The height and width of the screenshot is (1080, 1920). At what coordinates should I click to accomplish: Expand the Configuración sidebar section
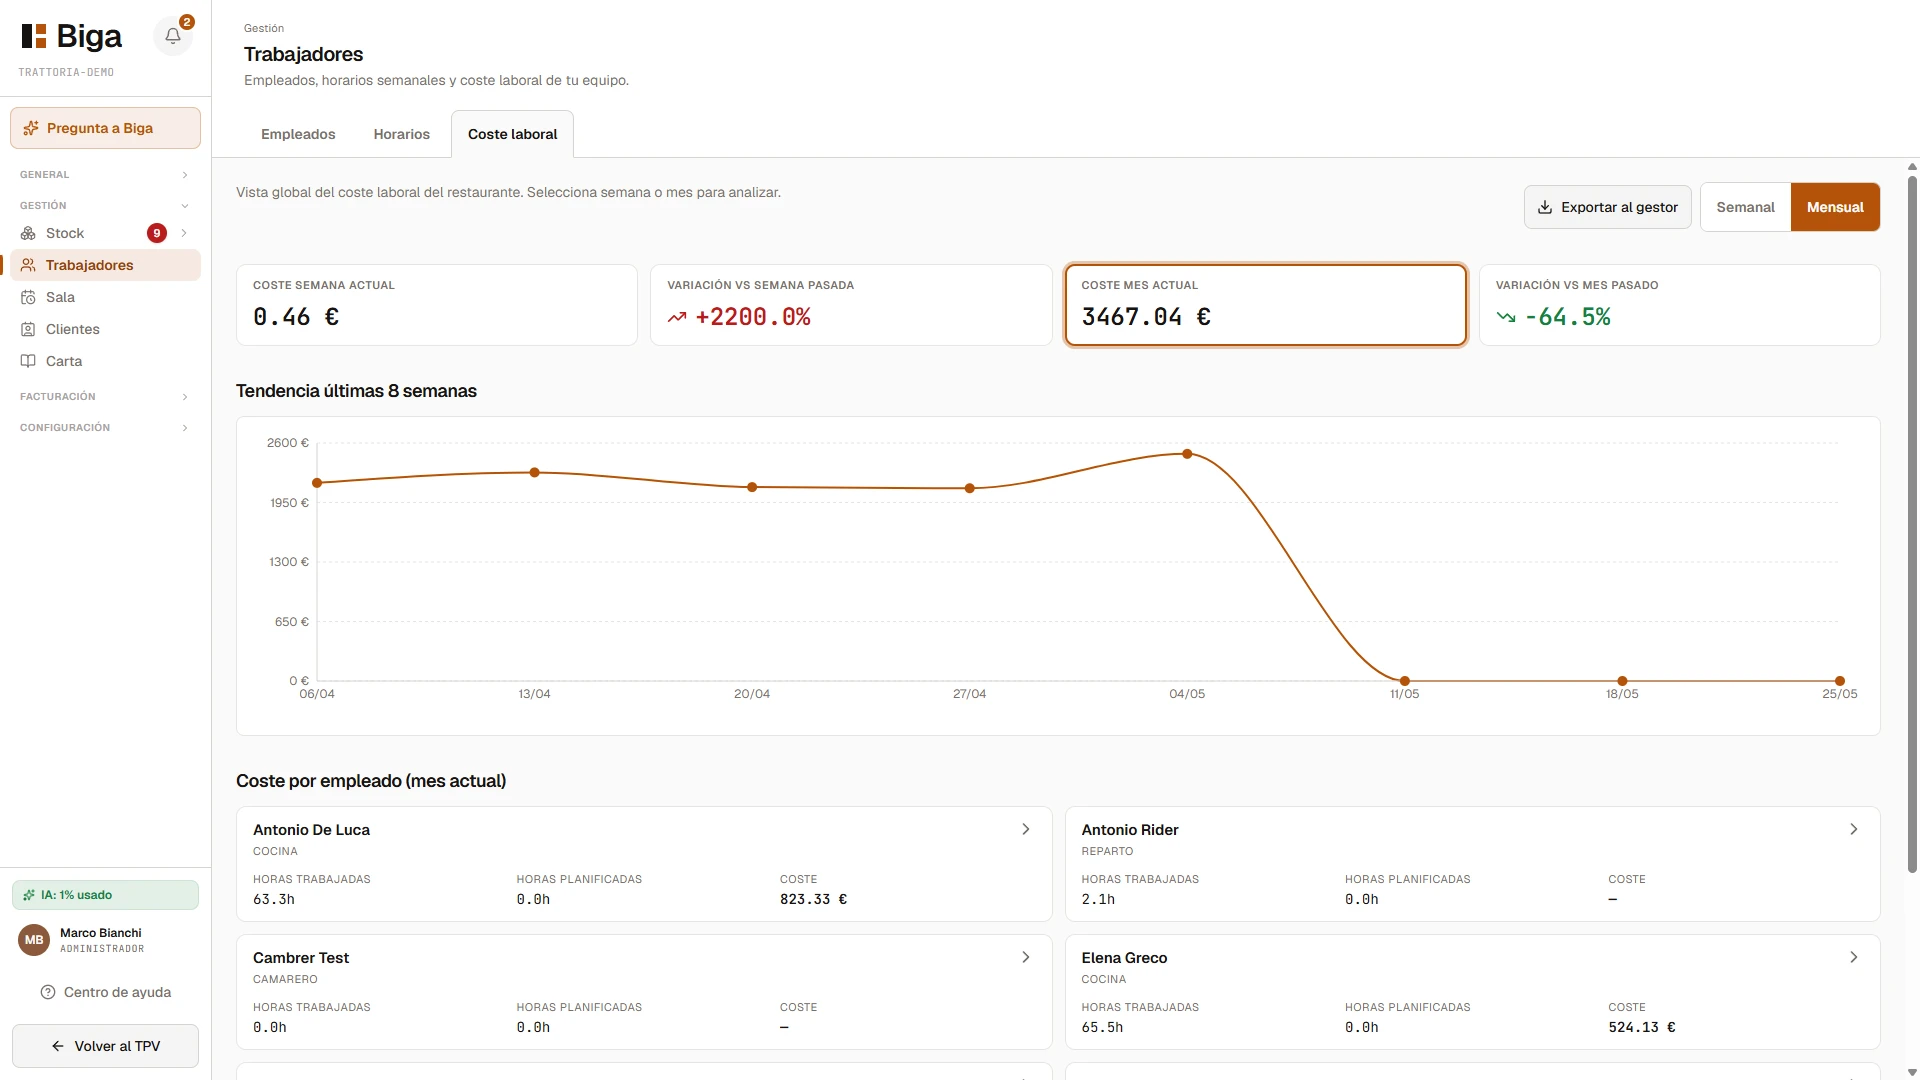point(105,428)
